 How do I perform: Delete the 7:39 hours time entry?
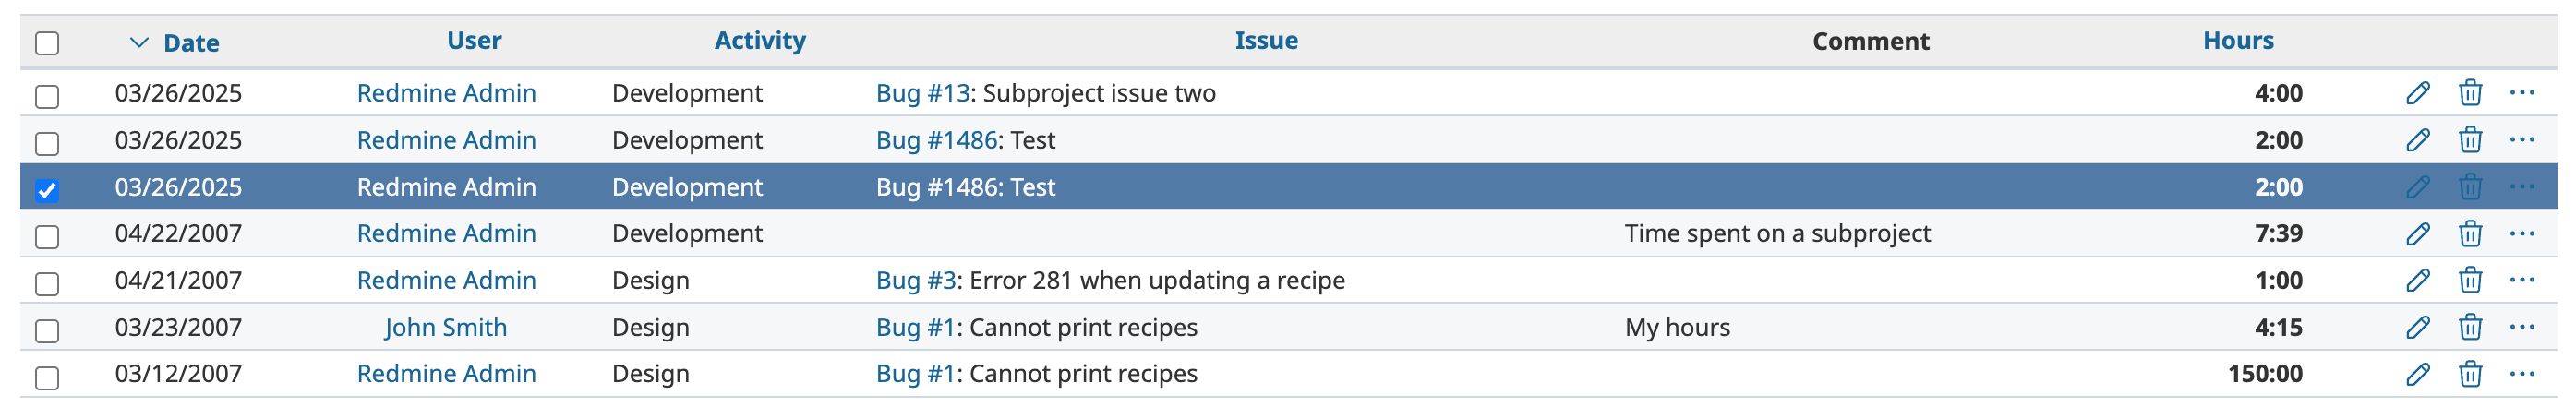2470,234
